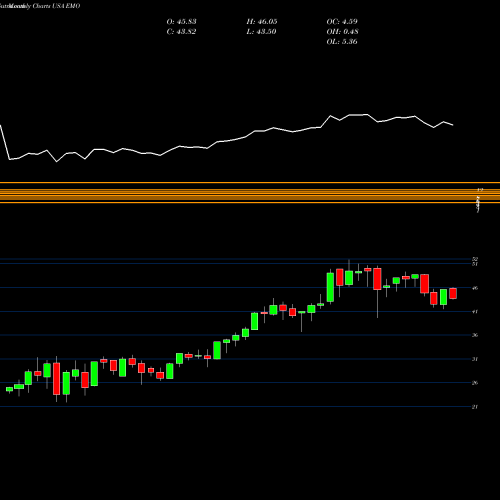500x500 pixels.
Task: Click the 51 price axis label
Action: 475,264
